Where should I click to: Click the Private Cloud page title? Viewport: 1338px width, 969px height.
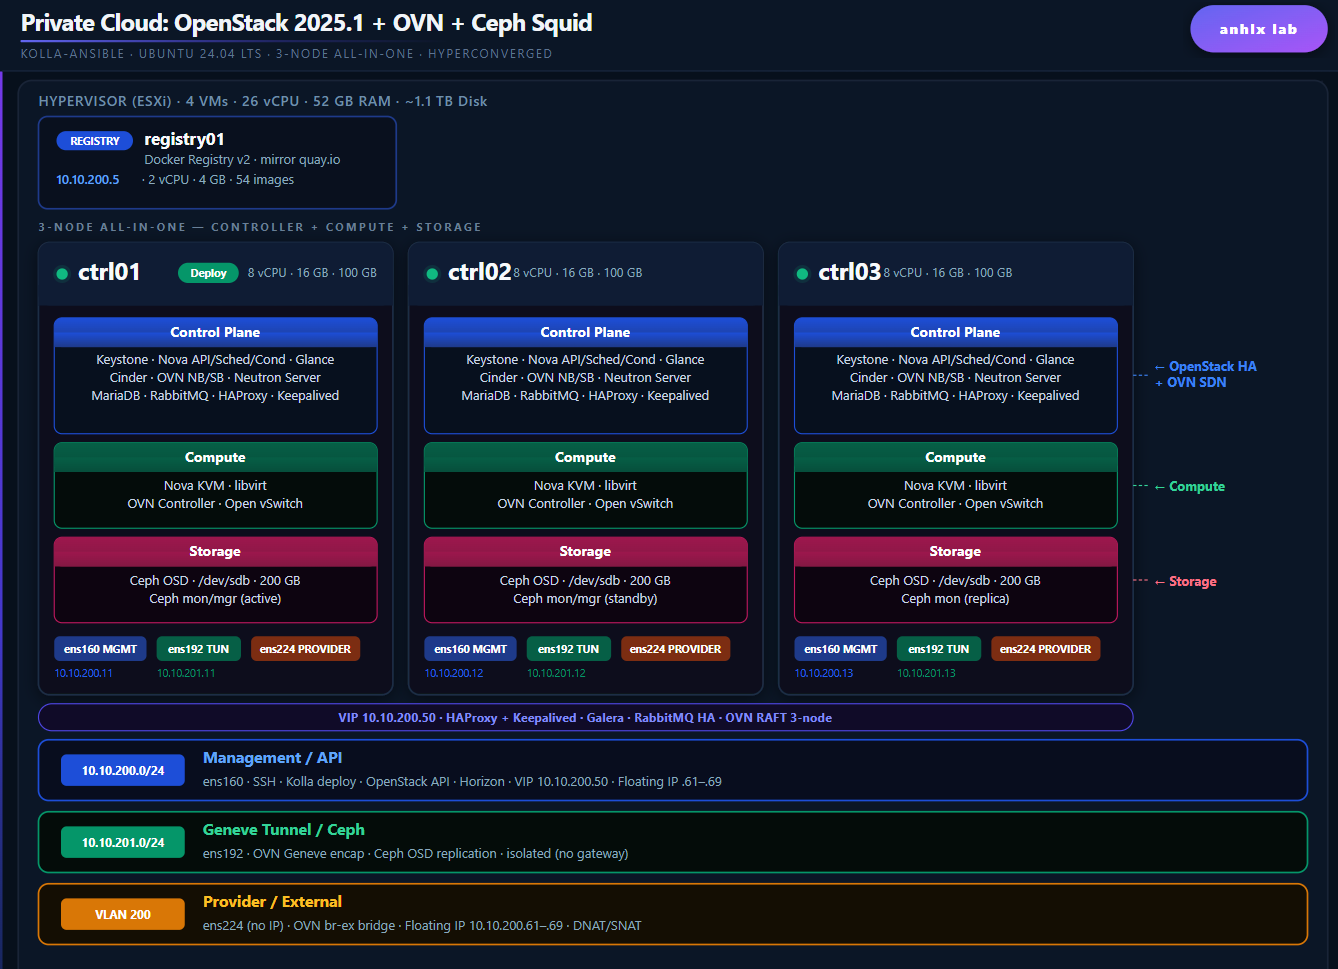point(307,23)
